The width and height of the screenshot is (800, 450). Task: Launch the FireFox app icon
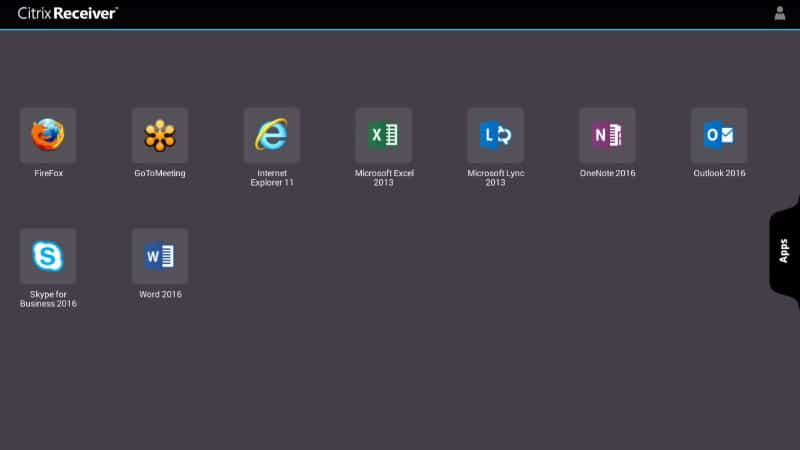coord(48,135)
